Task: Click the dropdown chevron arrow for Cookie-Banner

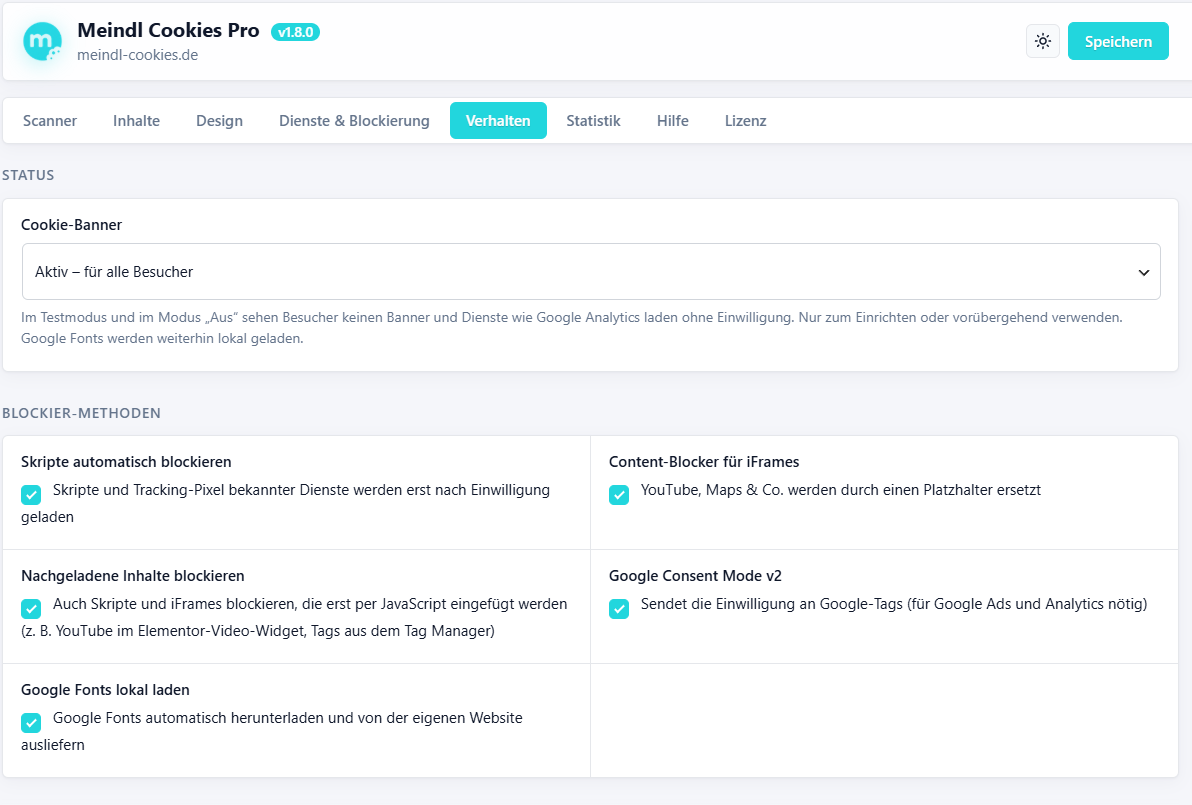Action: 1143,272
